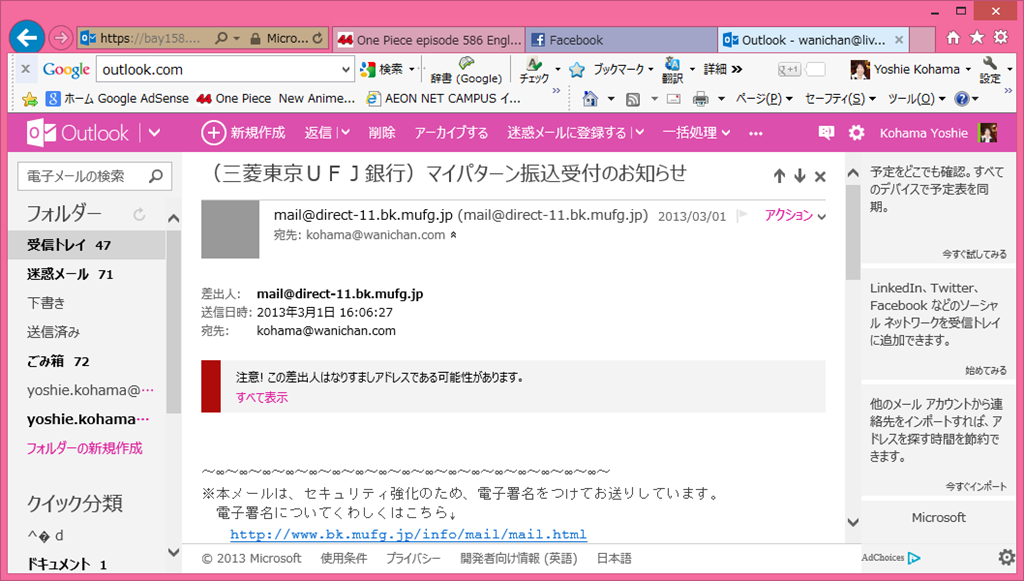Switch to the Facebook browser tab
Image resolution: width=1024 pixels, height=581 pixels.
point(621,40)
